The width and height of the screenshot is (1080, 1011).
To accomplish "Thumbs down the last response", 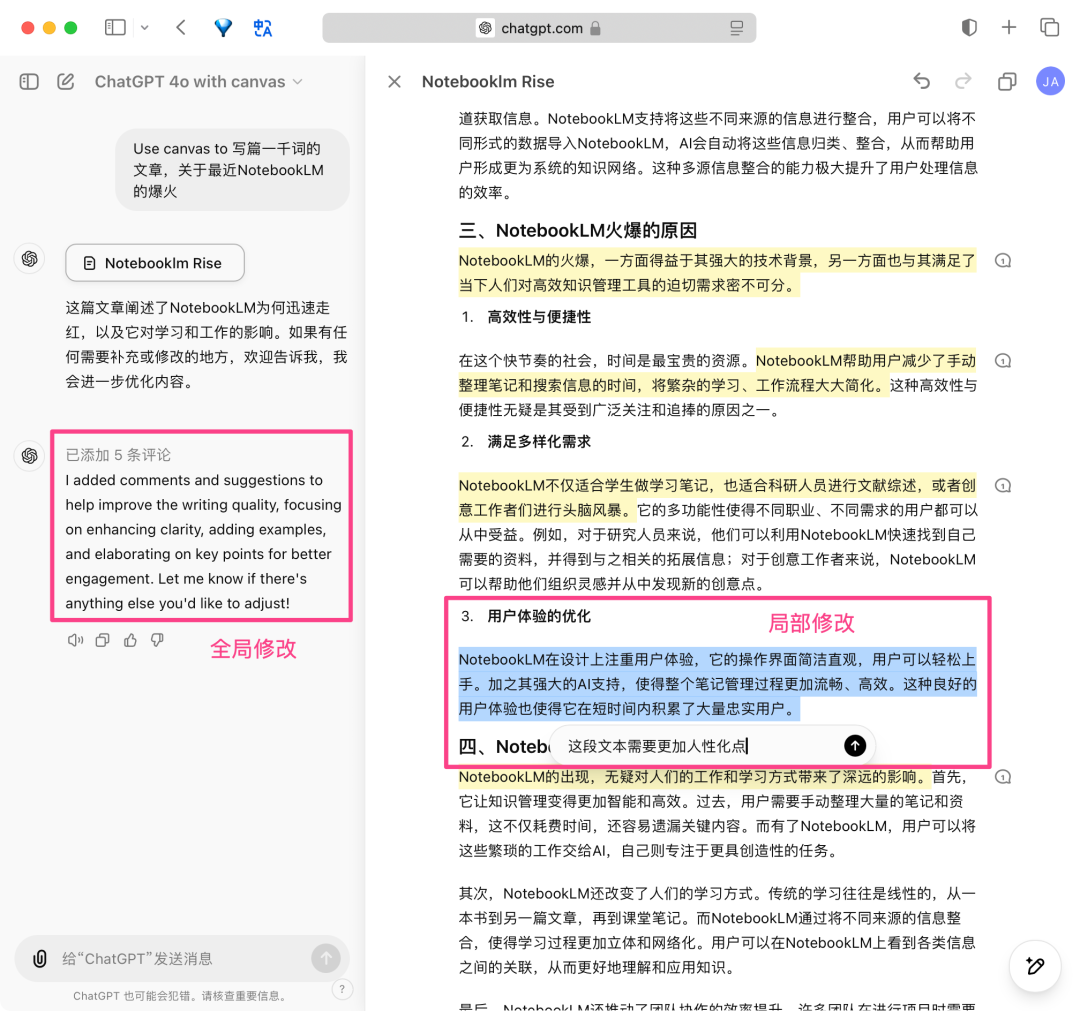I will [158, 640].
